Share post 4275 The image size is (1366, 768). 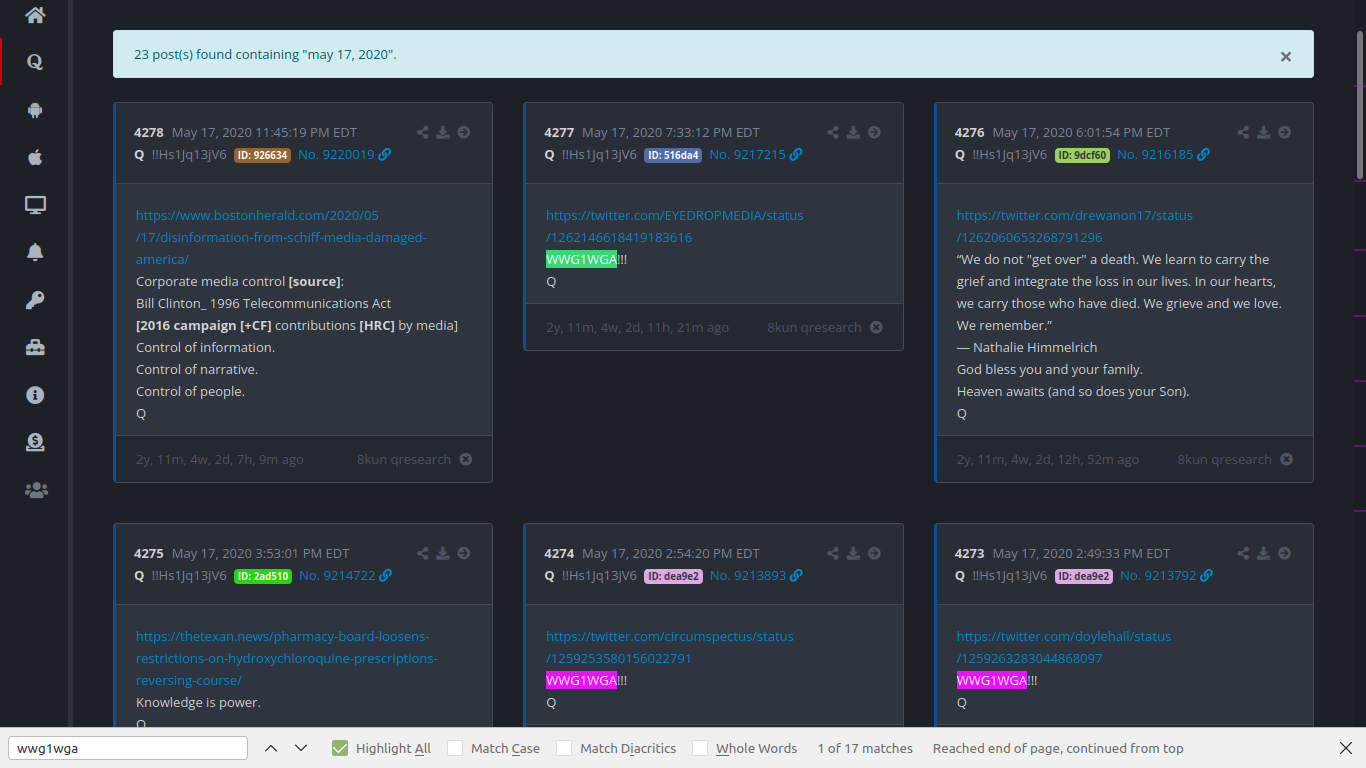(423, 553)
